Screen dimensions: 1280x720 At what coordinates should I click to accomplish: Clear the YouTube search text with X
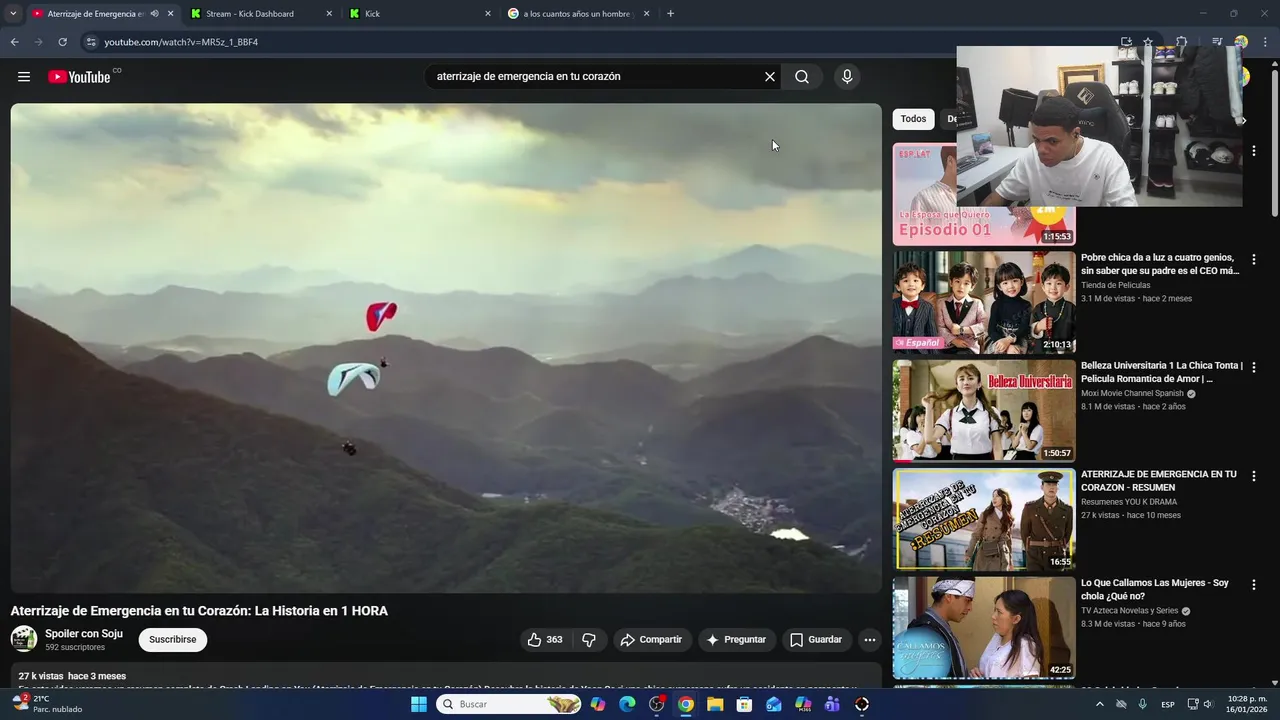[x=770, y=77]
